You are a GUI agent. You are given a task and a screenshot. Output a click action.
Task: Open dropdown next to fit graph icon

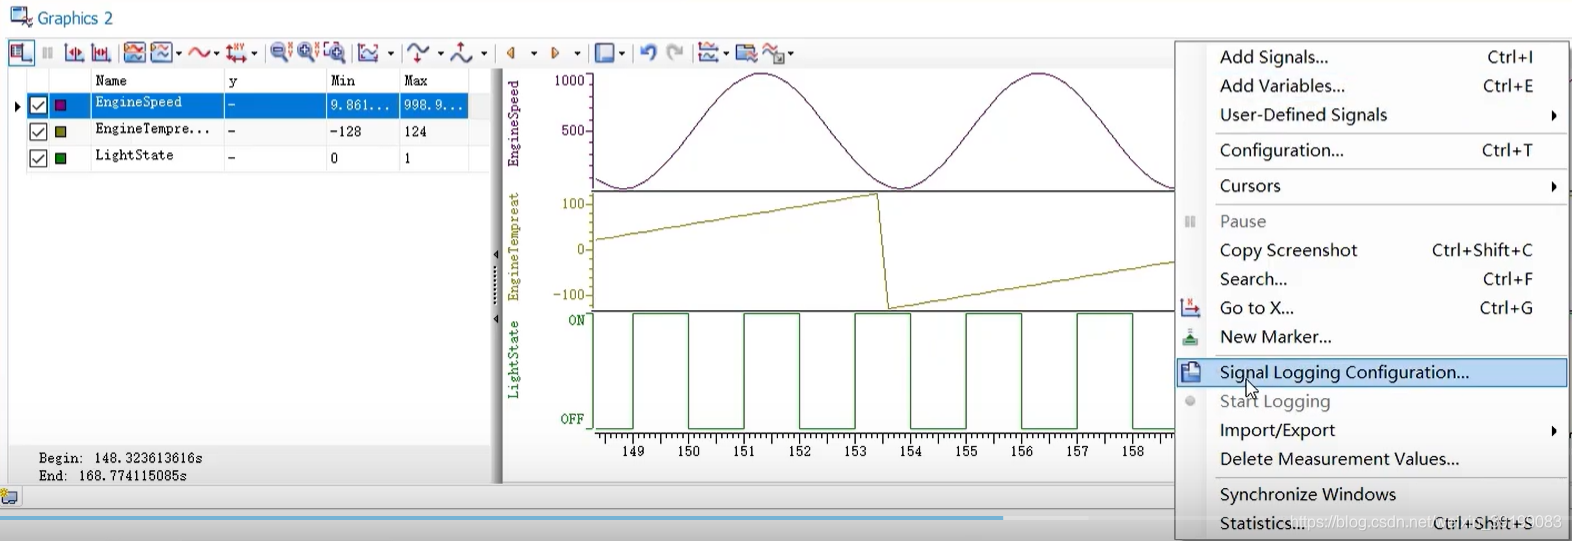coord(390,54)
